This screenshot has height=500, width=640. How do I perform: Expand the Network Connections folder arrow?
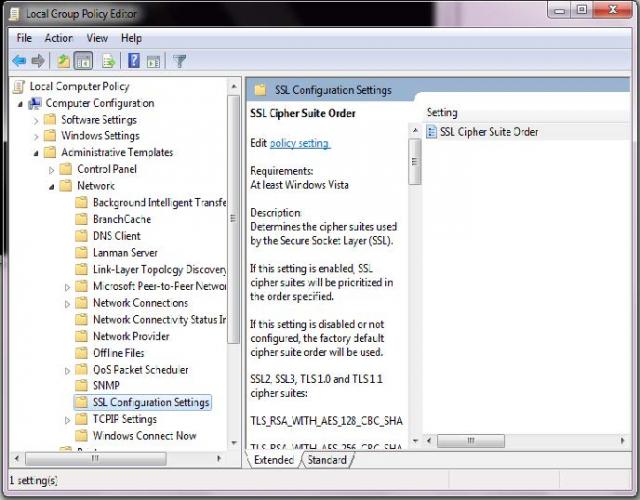tap(68, 303)
